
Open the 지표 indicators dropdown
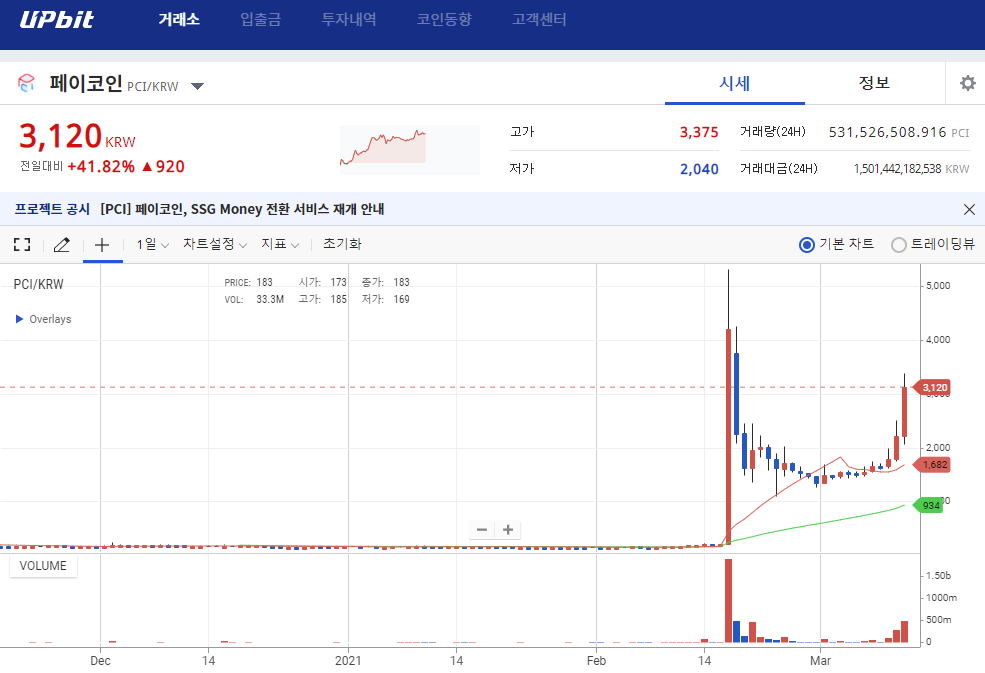point(280,244)
